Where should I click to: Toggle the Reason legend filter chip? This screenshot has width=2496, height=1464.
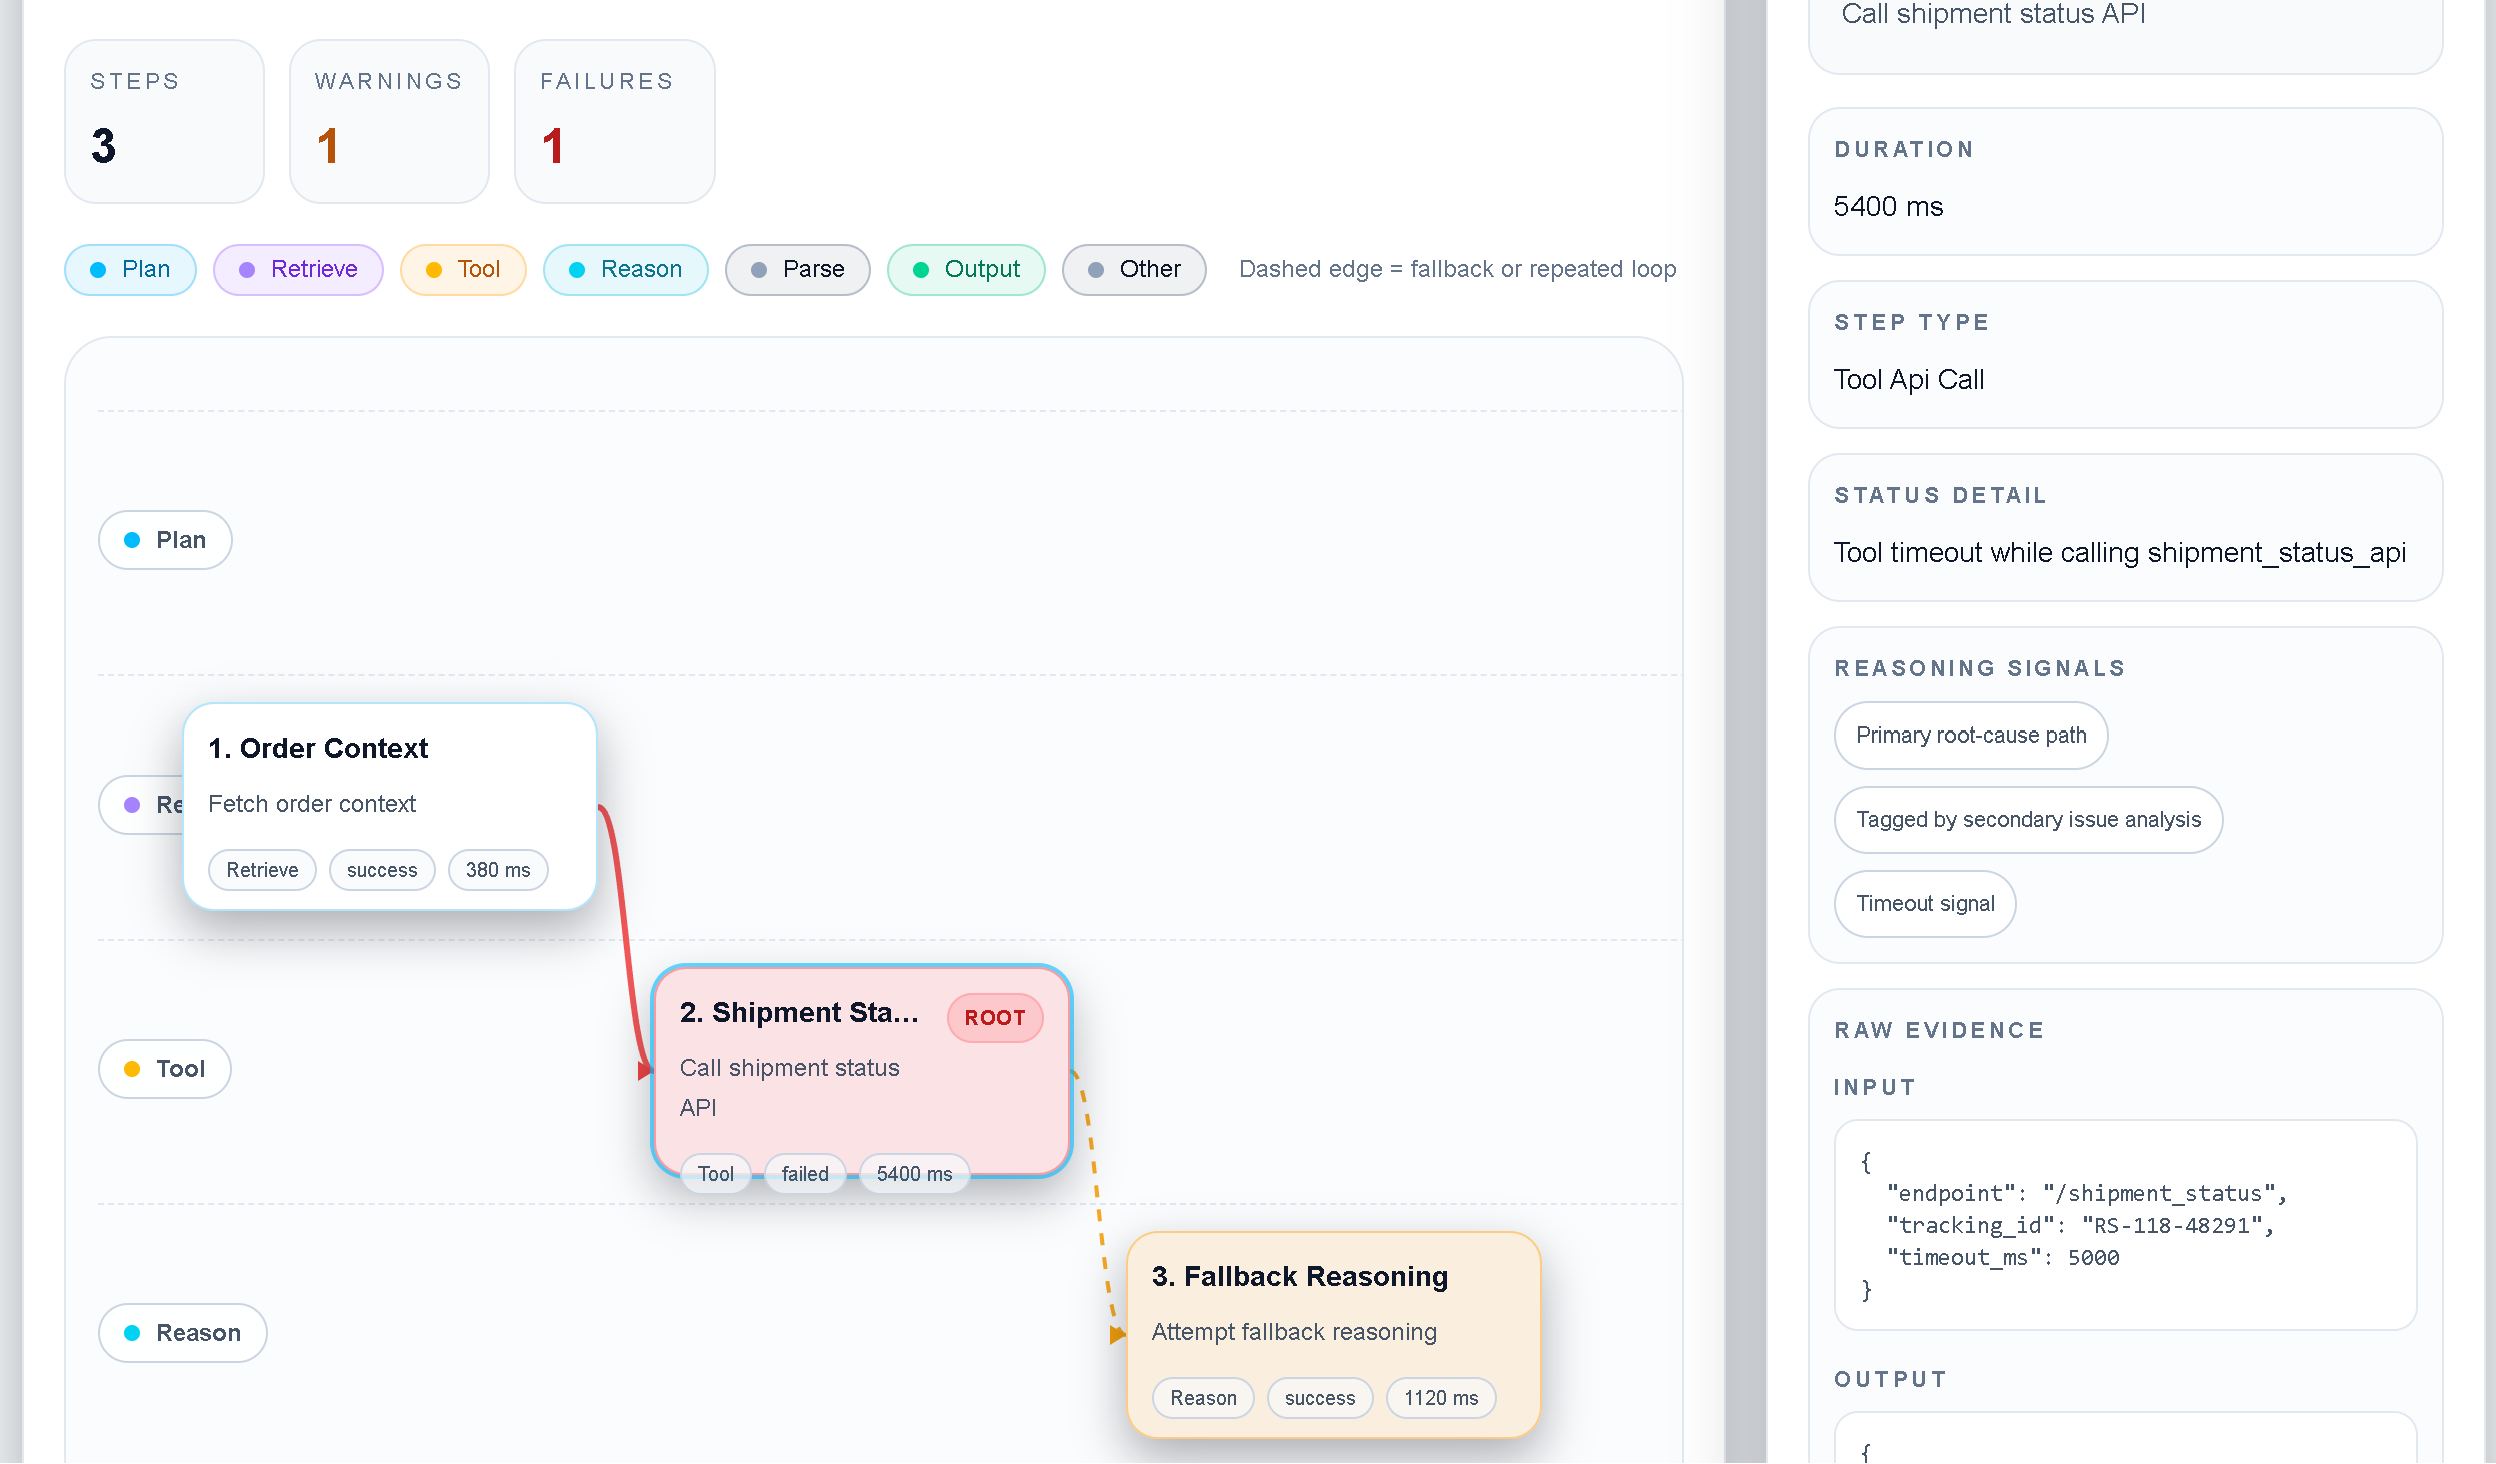click(626, 269)
